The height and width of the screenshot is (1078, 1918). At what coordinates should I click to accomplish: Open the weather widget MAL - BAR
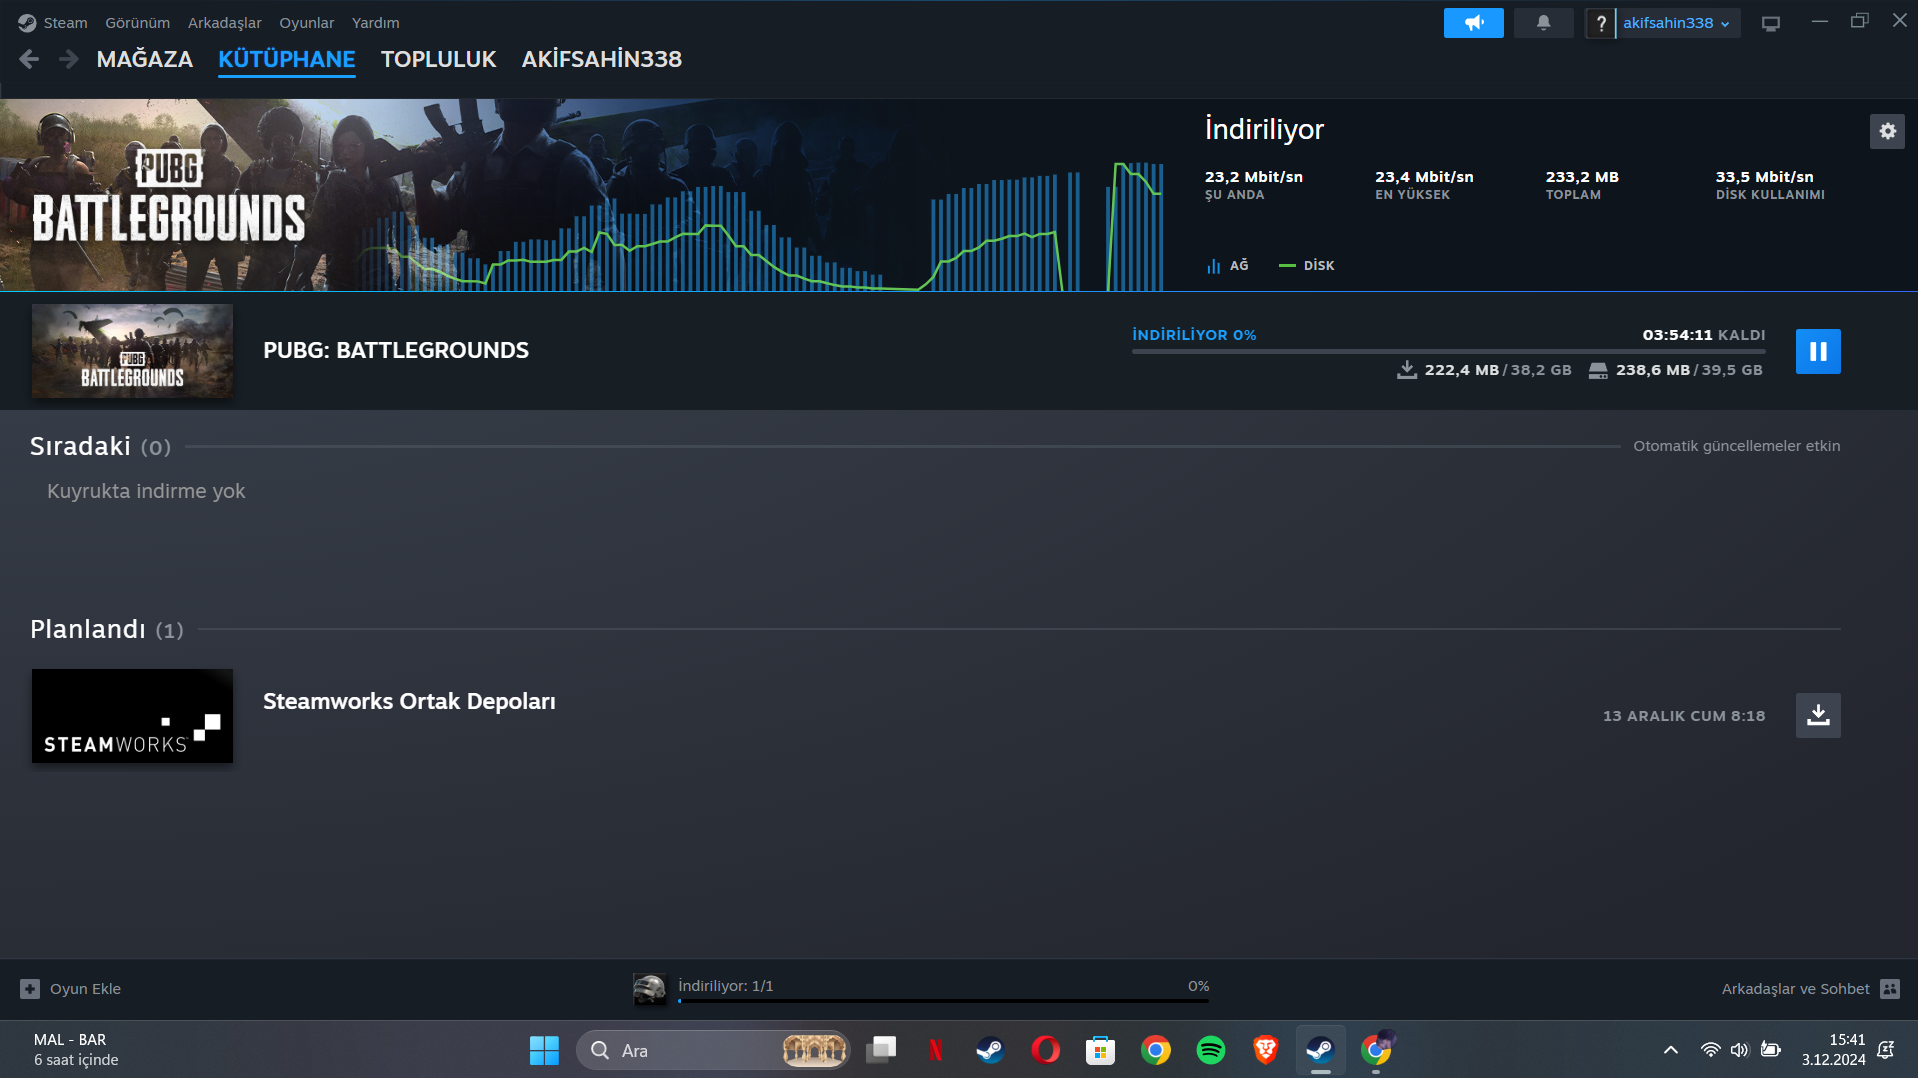coord(76,1050)
